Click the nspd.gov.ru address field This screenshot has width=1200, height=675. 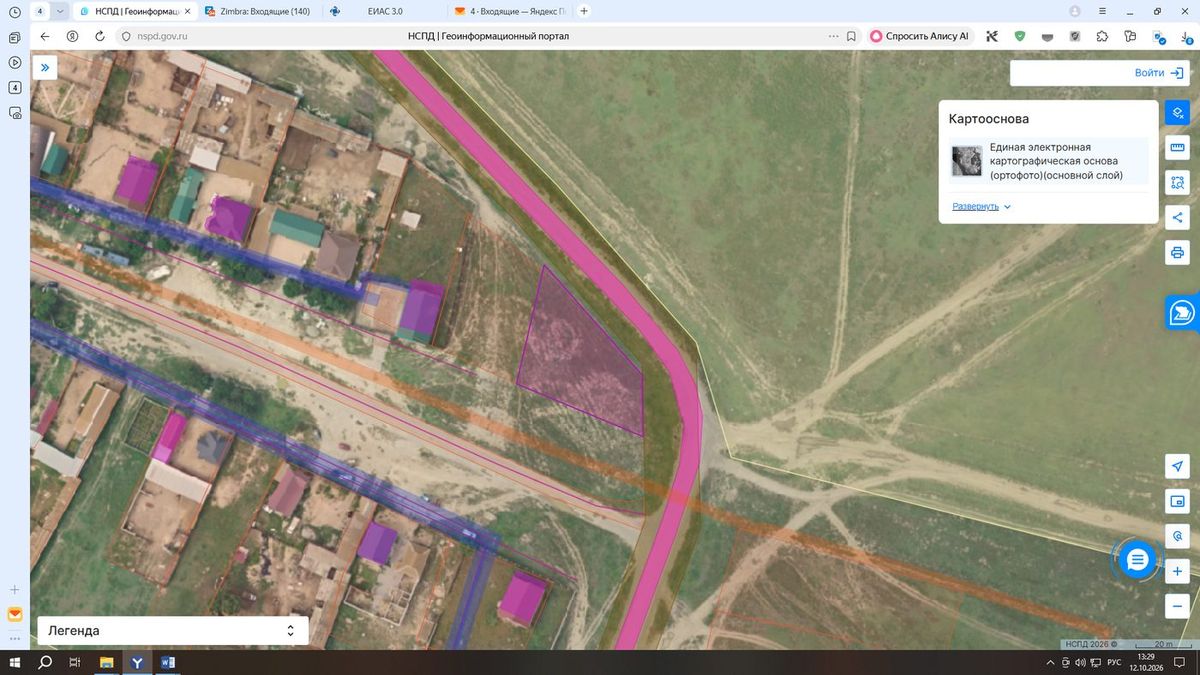click(x=162, y=36)
